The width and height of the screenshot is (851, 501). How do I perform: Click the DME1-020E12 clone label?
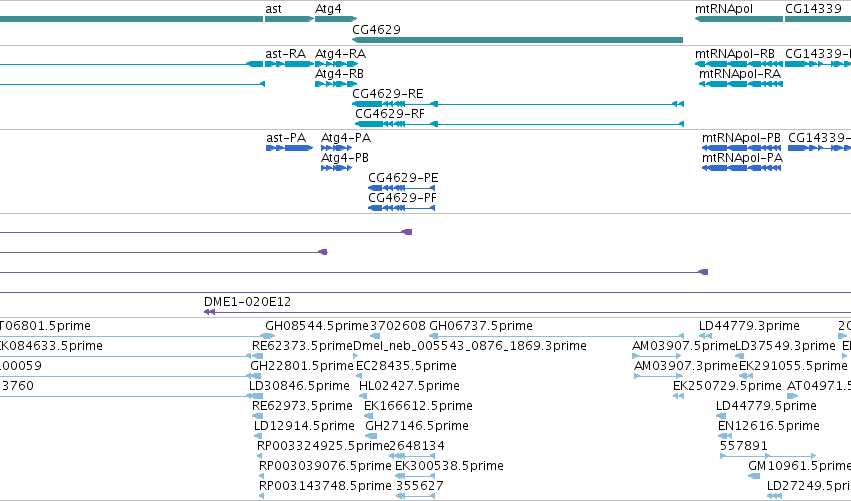247,302
